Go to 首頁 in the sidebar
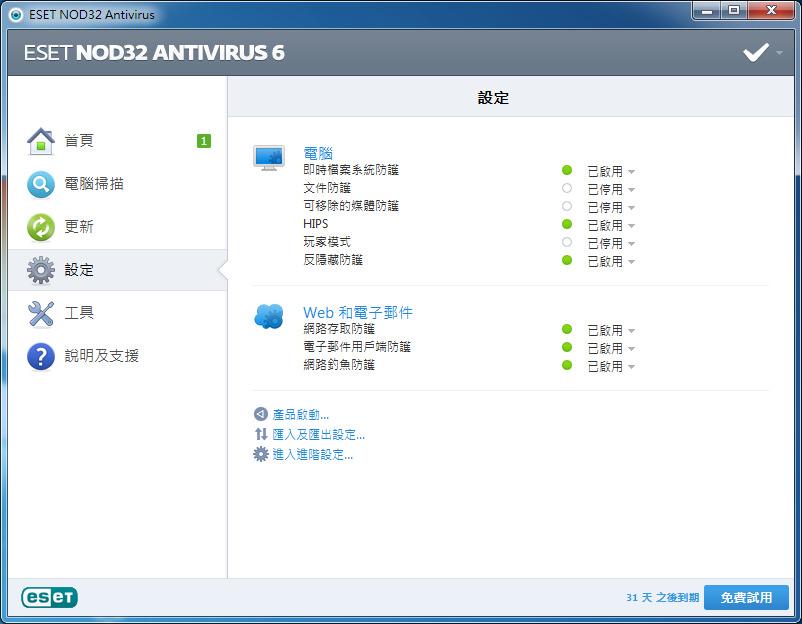Viewport: 802px width, 624px height. tap(118, 141)
